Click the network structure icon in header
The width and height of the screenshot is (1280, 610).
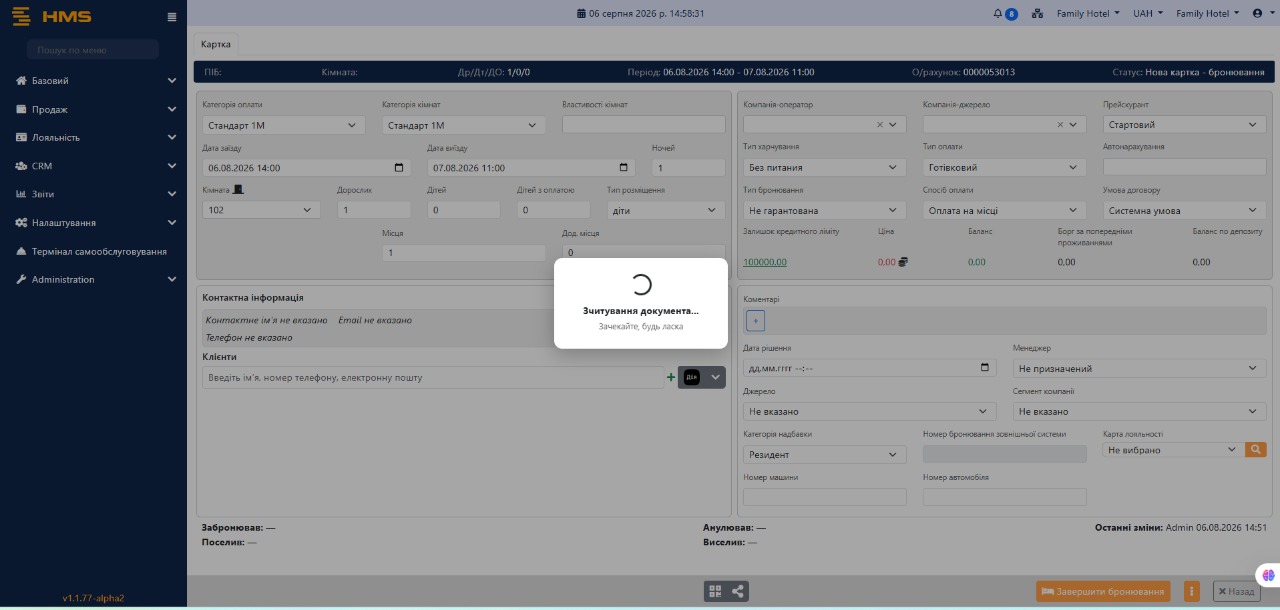coord(1037,14)
